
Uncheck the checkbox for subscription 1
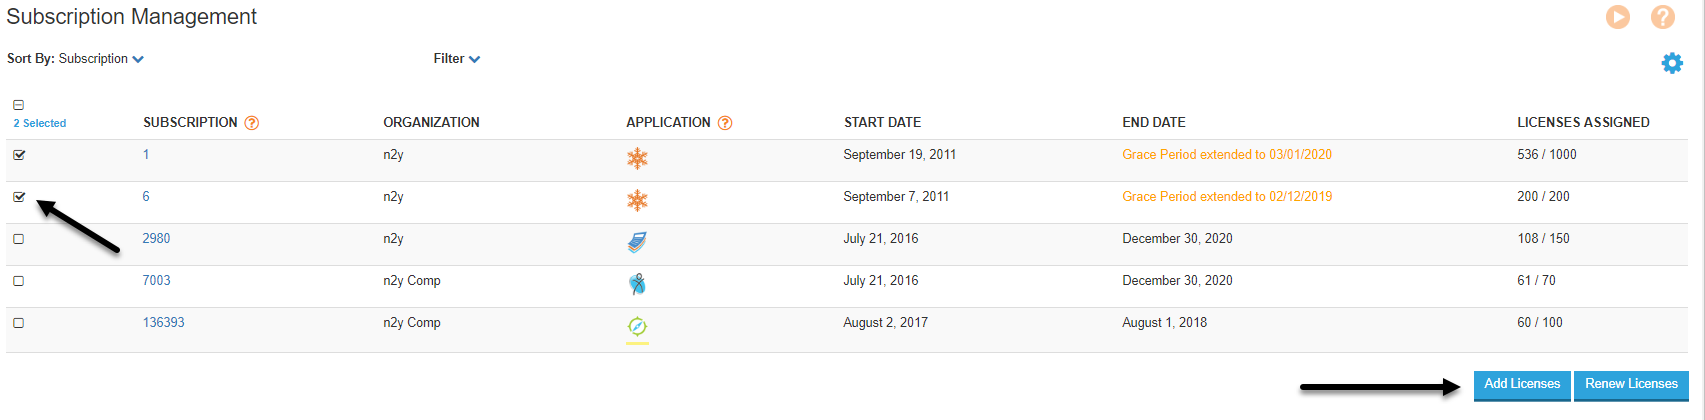pos(19,155)
